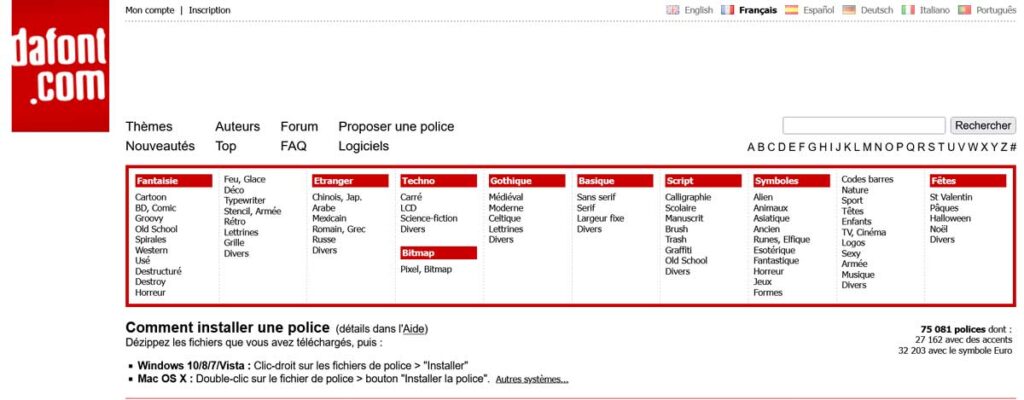The height and width of the screenshot is (400, 1024).
Task: Browse fonts starting with letter A
Action: tap(751, 147)
